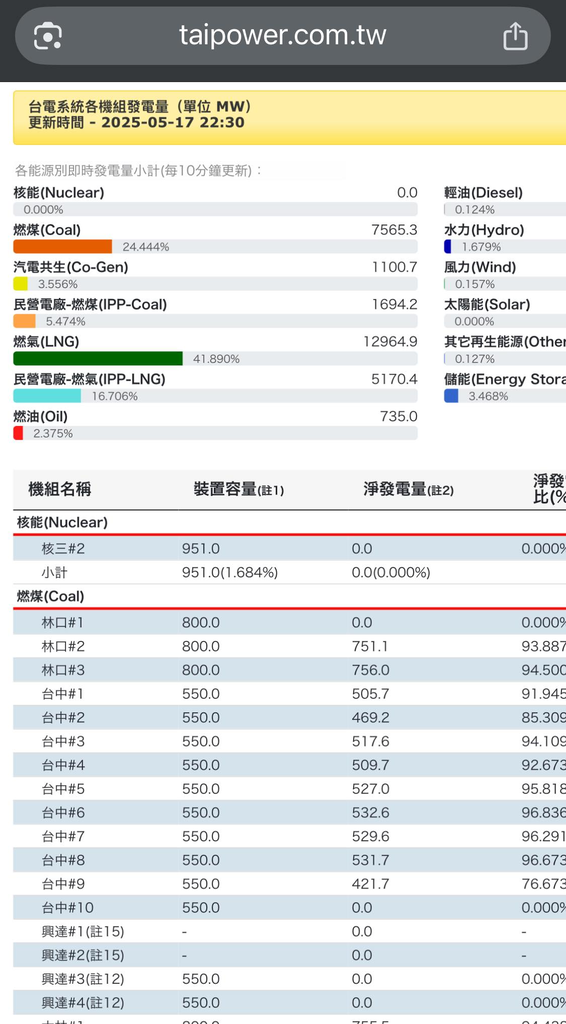The height and width of the screenshot is (1024, 566).
Task: Click the dark green LNG bar
Action: tap(98, 359)
